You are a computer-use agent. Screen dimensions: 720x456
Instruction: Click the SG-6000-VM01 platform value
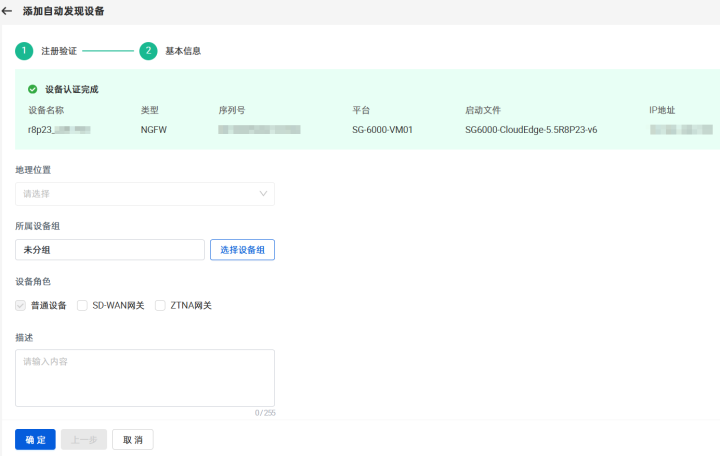382,130
